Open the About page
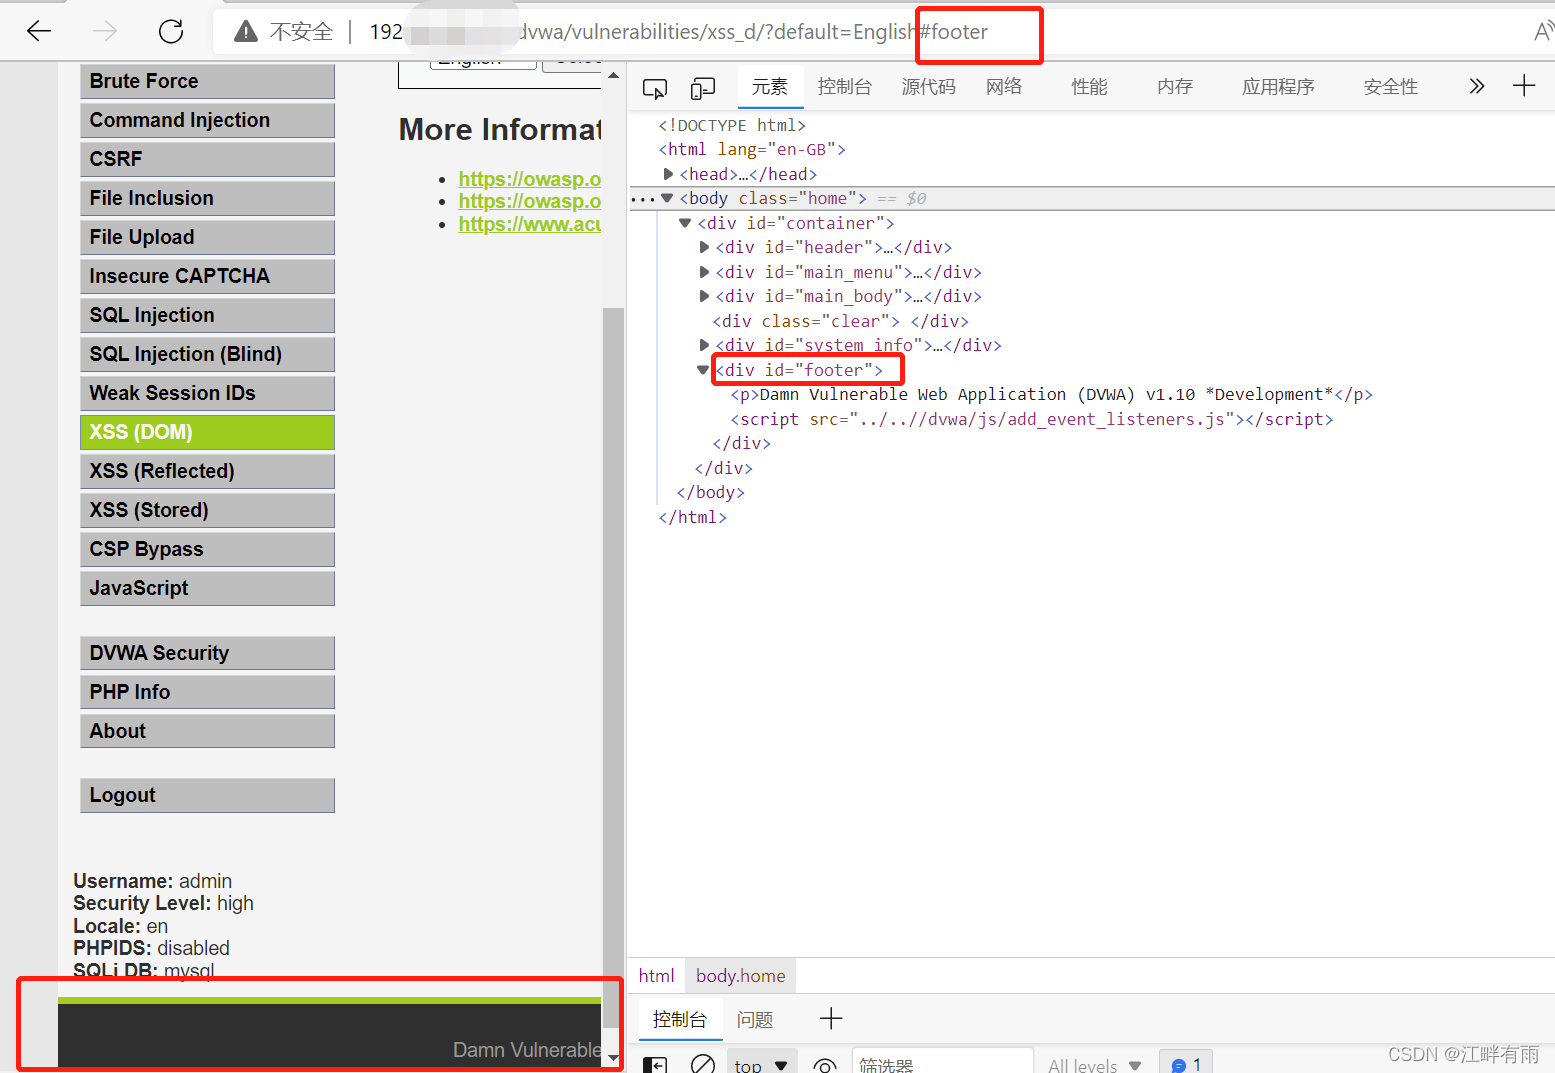1555x1073 pixels. (x=207, y=731)
